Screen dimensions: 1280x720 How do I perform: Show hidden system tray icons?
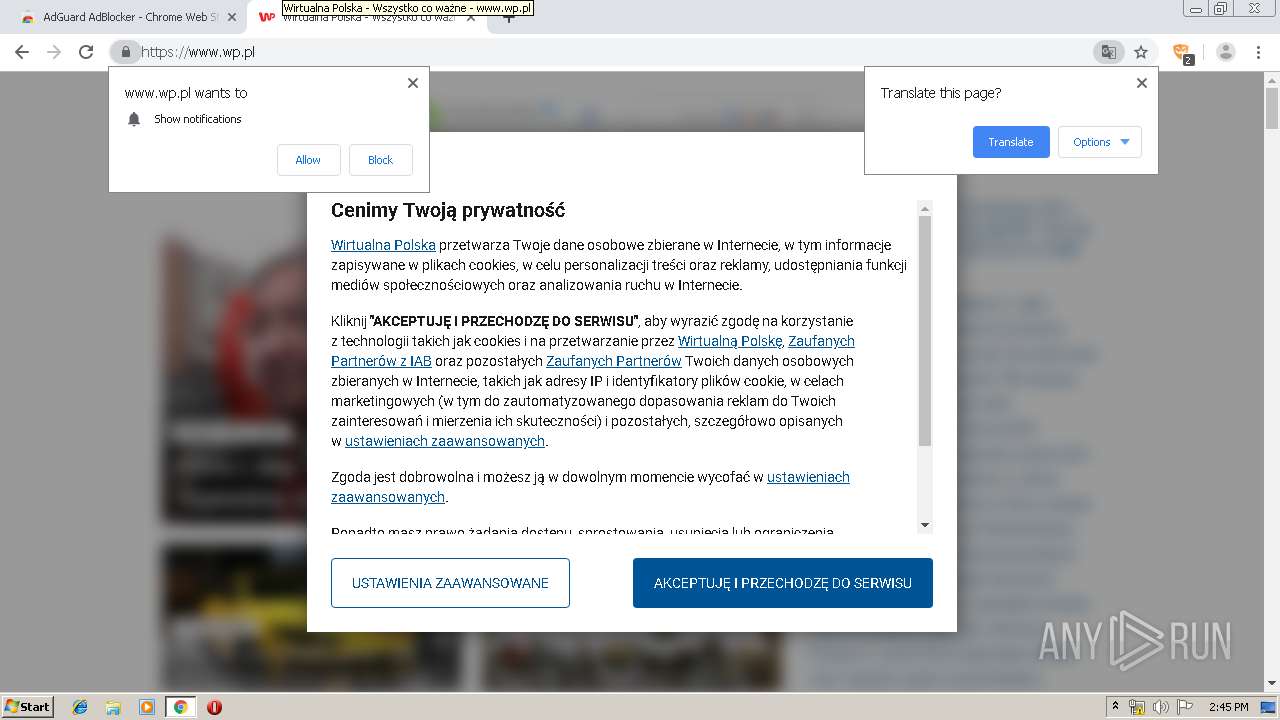click(x=1116, y=707)
